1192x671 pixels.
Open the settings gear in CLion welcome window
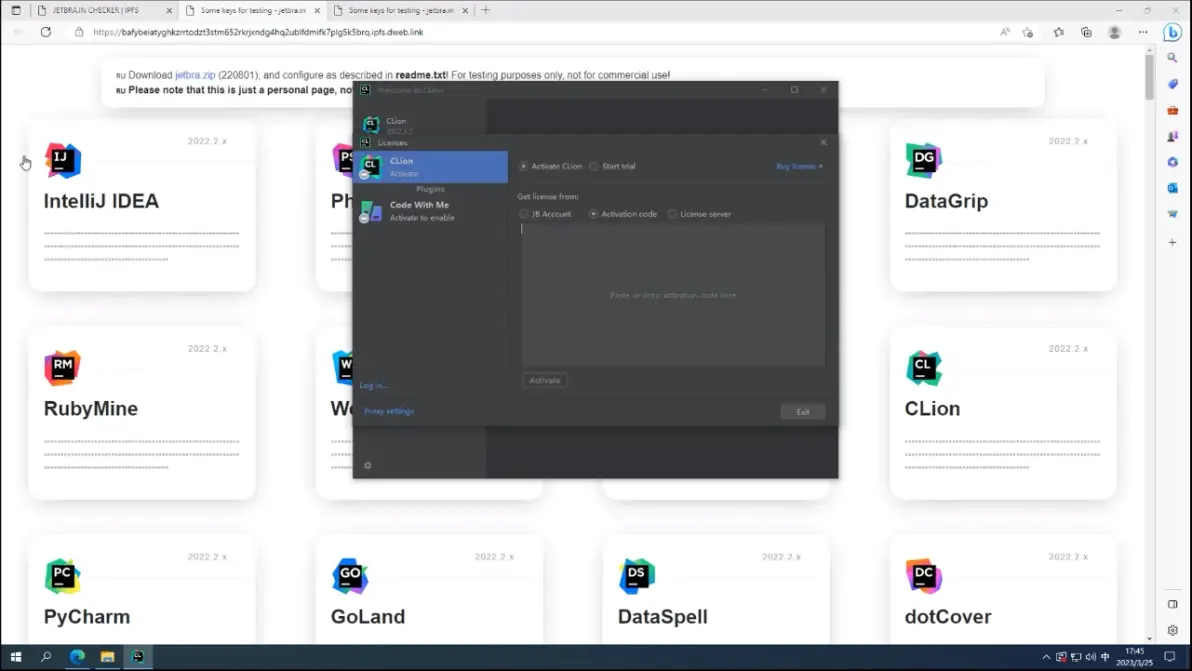[368, 465]
